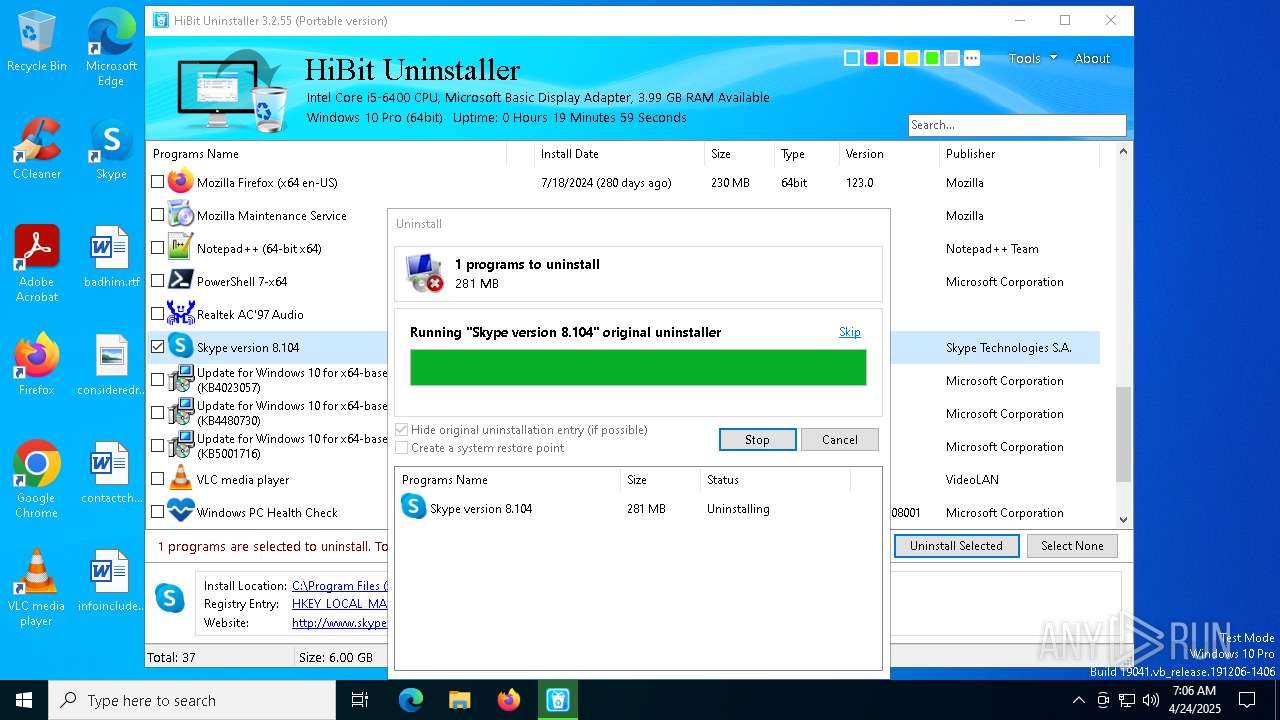Open more color themes ellipsis button

click(971, 58)
